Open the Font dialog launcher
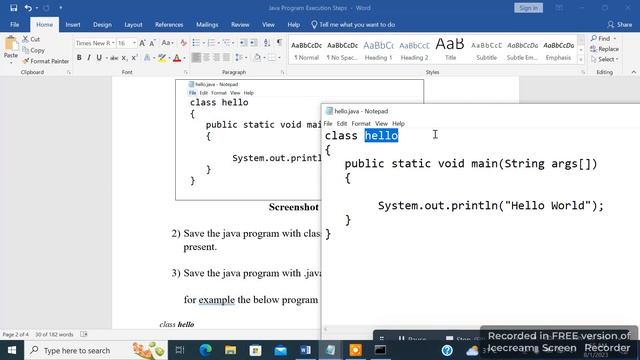Viewport: 640px width, 360px height. [x=186, y=72]
